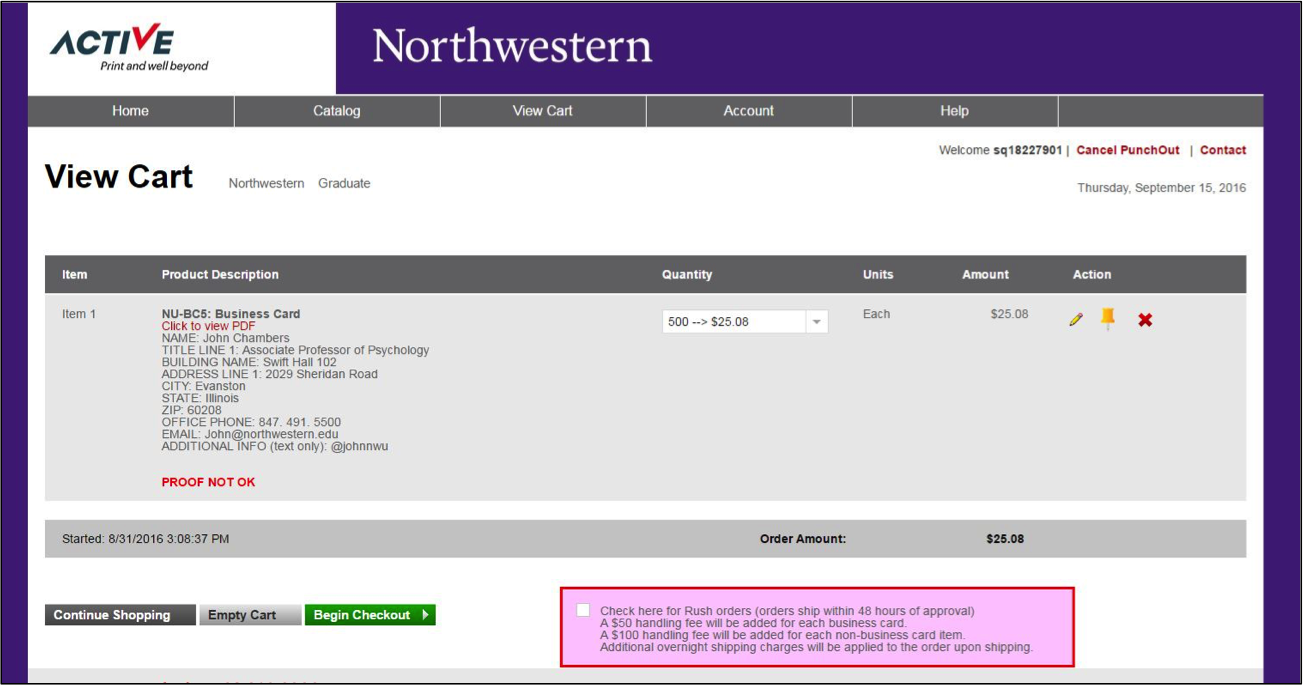This screenshot has height=685, width=1303.
Task: Click the username sq18227901
Action: tap(1027, 150)
